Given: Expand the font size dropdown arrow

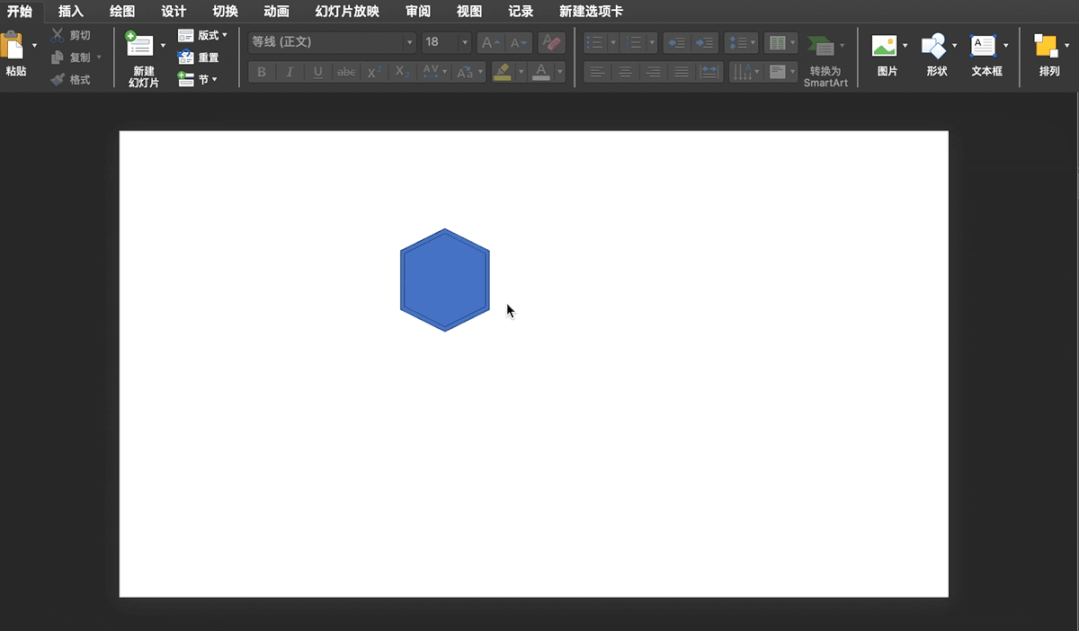Looking at the screenshot, I should [x=465, y=42].
